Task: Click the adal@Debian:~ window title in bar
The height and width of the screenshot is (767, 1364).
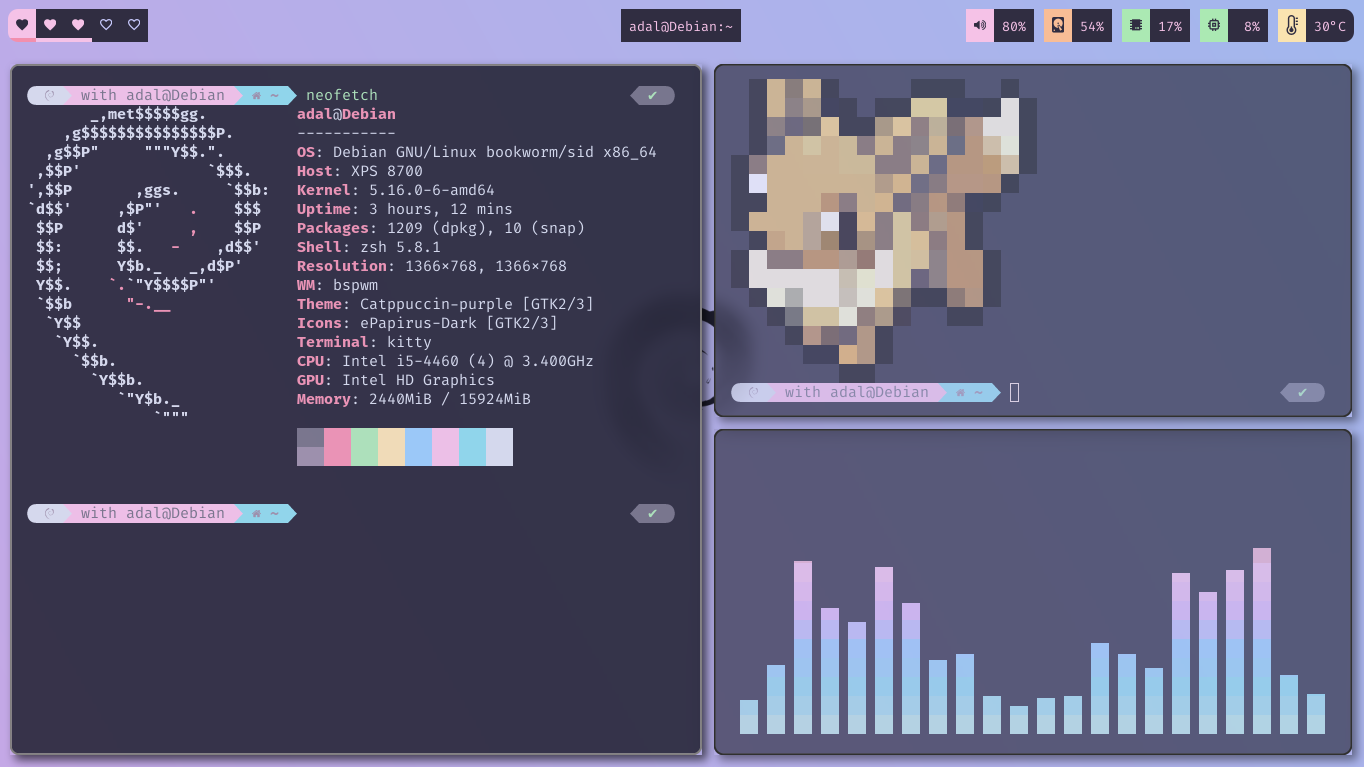Action: 681,26
